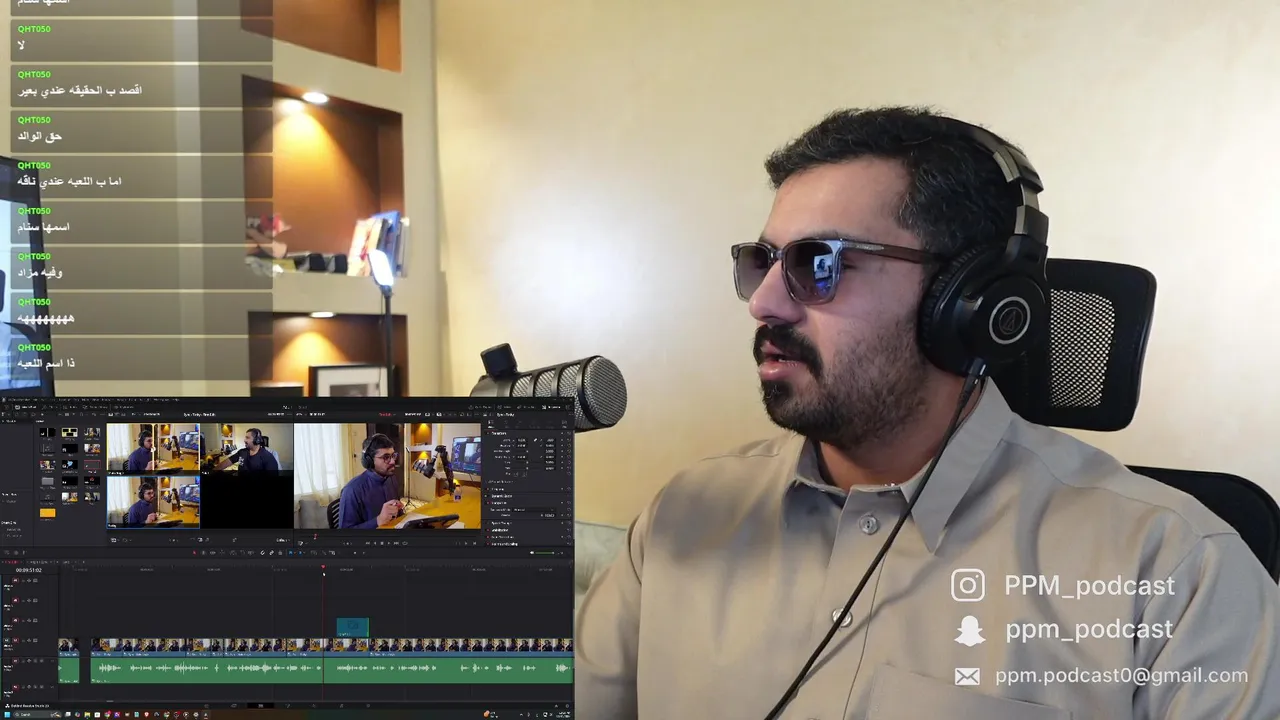Toggle Loop playback in timeline viewer
This screenshot has width=1280, height=720.
405,543
